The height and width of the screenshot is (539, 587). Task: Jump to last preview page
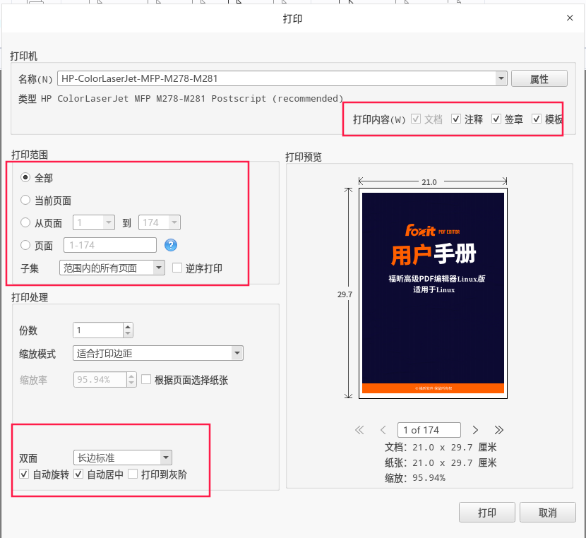(499, 430)
